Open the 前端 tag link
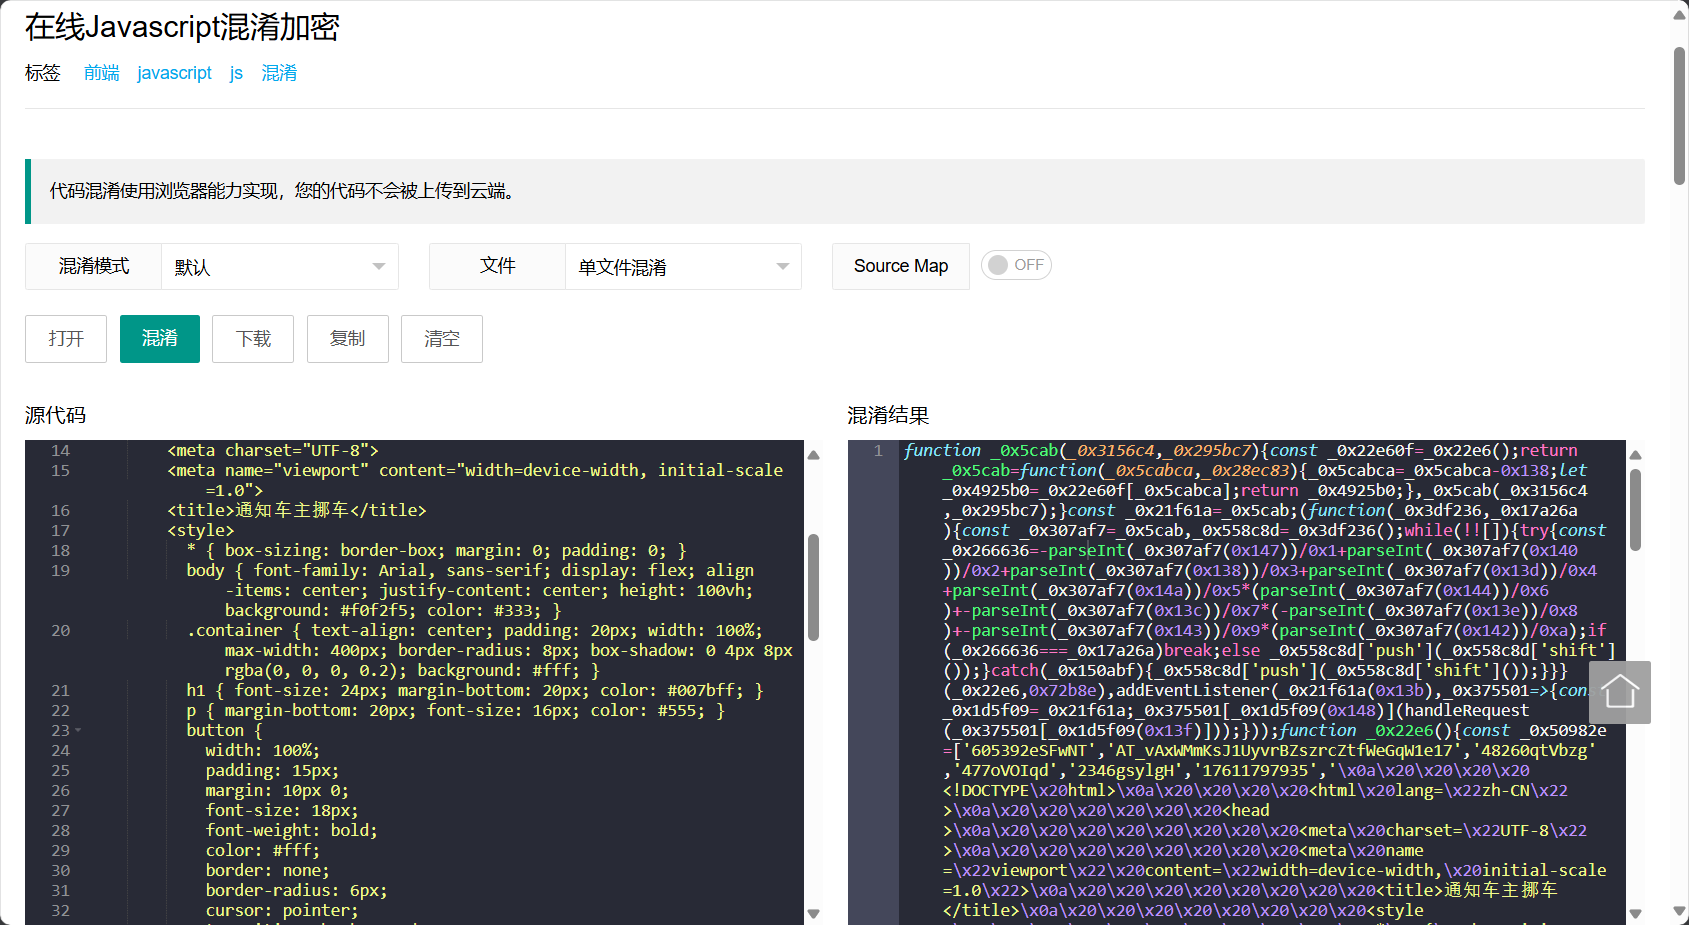 click(102, 73)
